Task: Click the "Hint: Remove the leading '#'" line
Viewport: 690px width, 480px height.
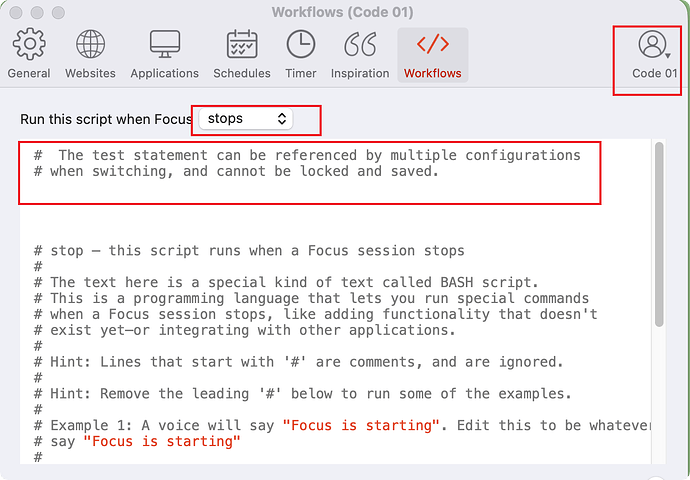Action: [303, 393]
